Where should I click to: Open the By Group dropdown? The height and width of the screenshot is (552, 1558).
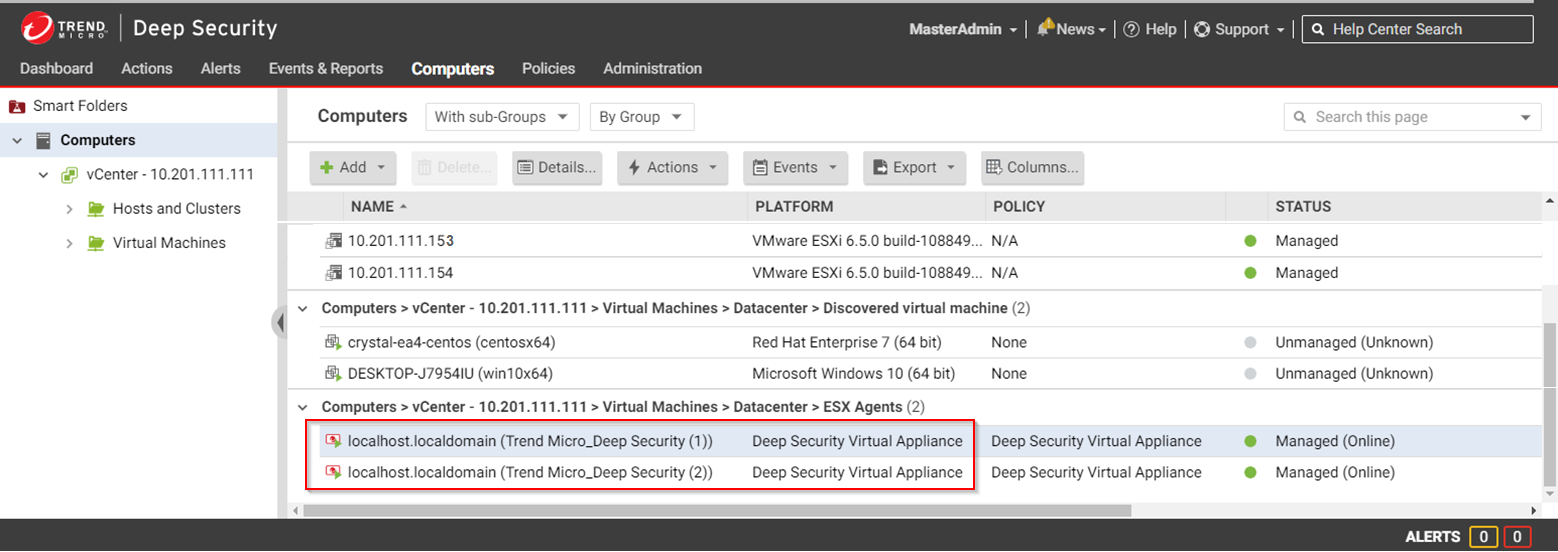(x=641, y=117)
